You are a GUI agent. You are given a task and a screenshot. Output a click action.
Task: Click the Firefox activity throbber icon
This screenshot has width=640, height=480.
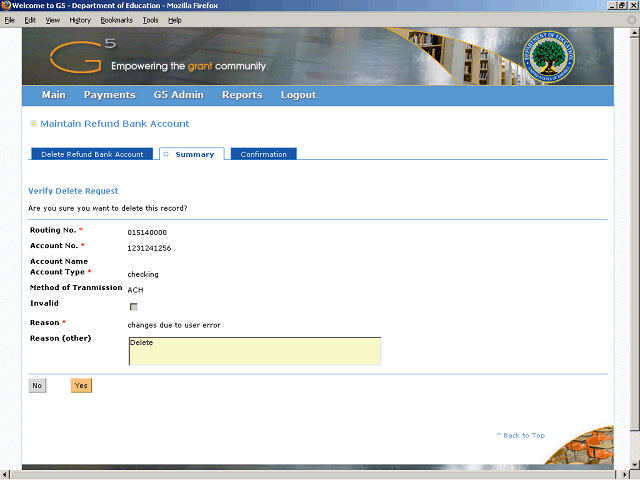click(632, 20)
